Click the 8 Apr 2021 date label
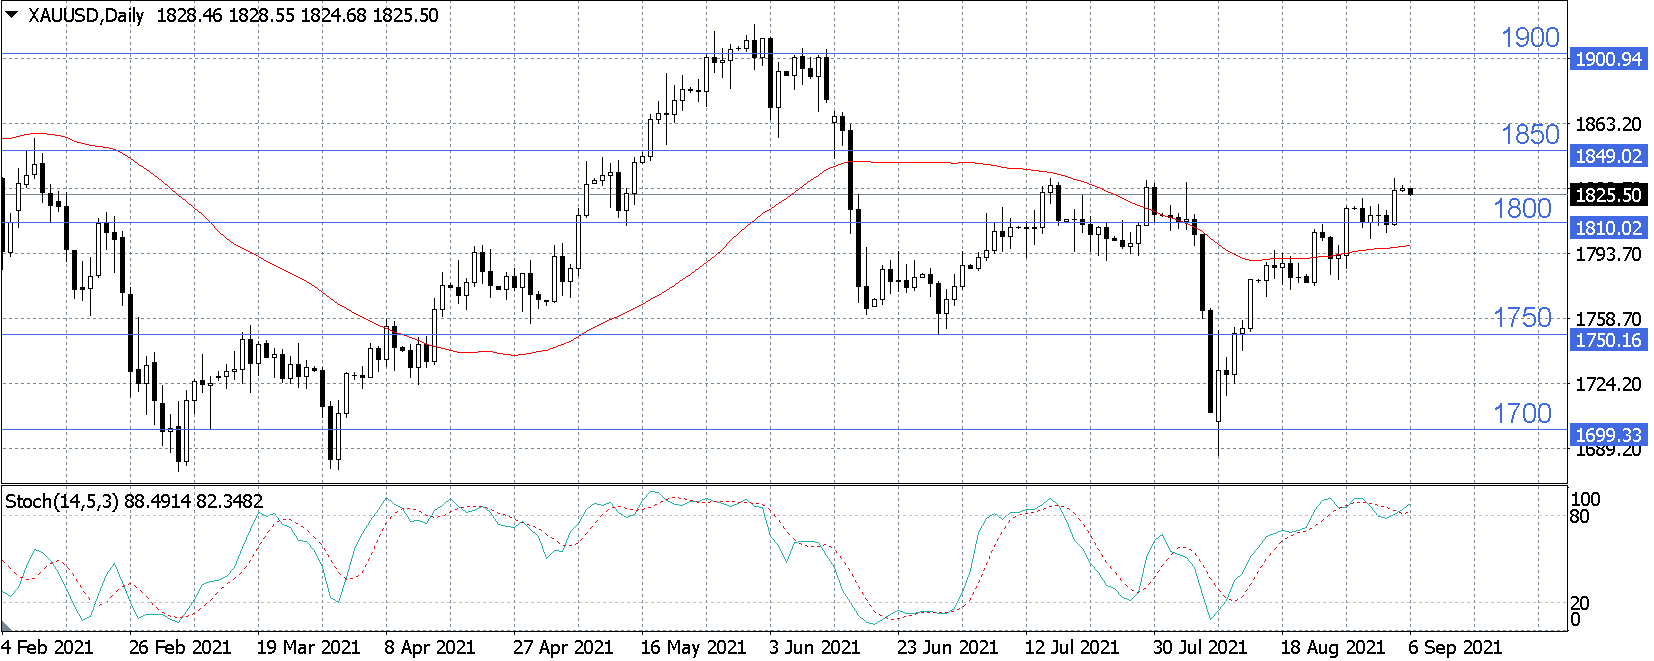 point(430,647)
